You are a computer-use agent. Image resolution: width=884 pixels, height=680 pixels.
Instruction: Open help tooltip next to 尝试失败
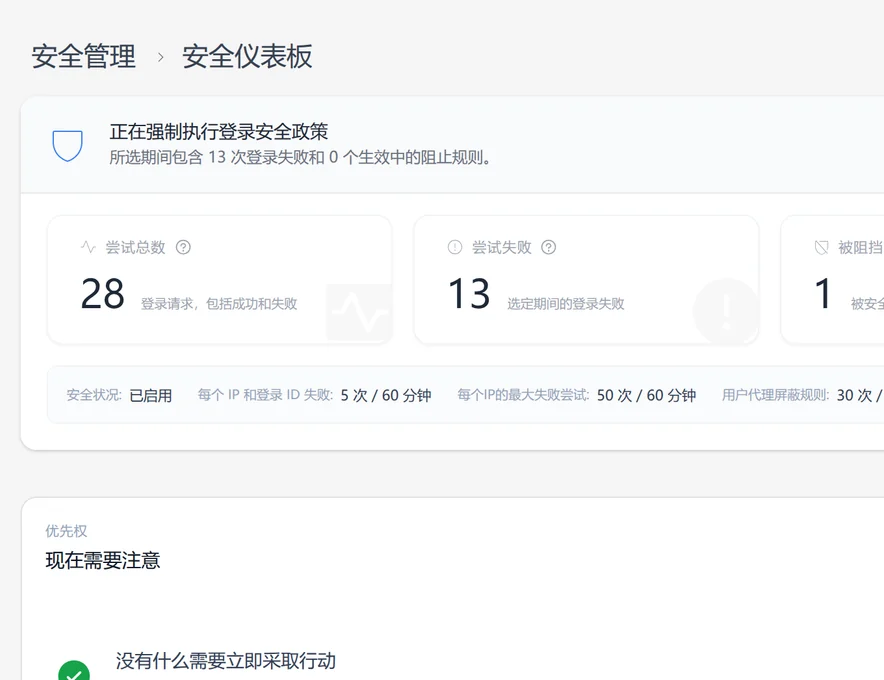point(549,247)
